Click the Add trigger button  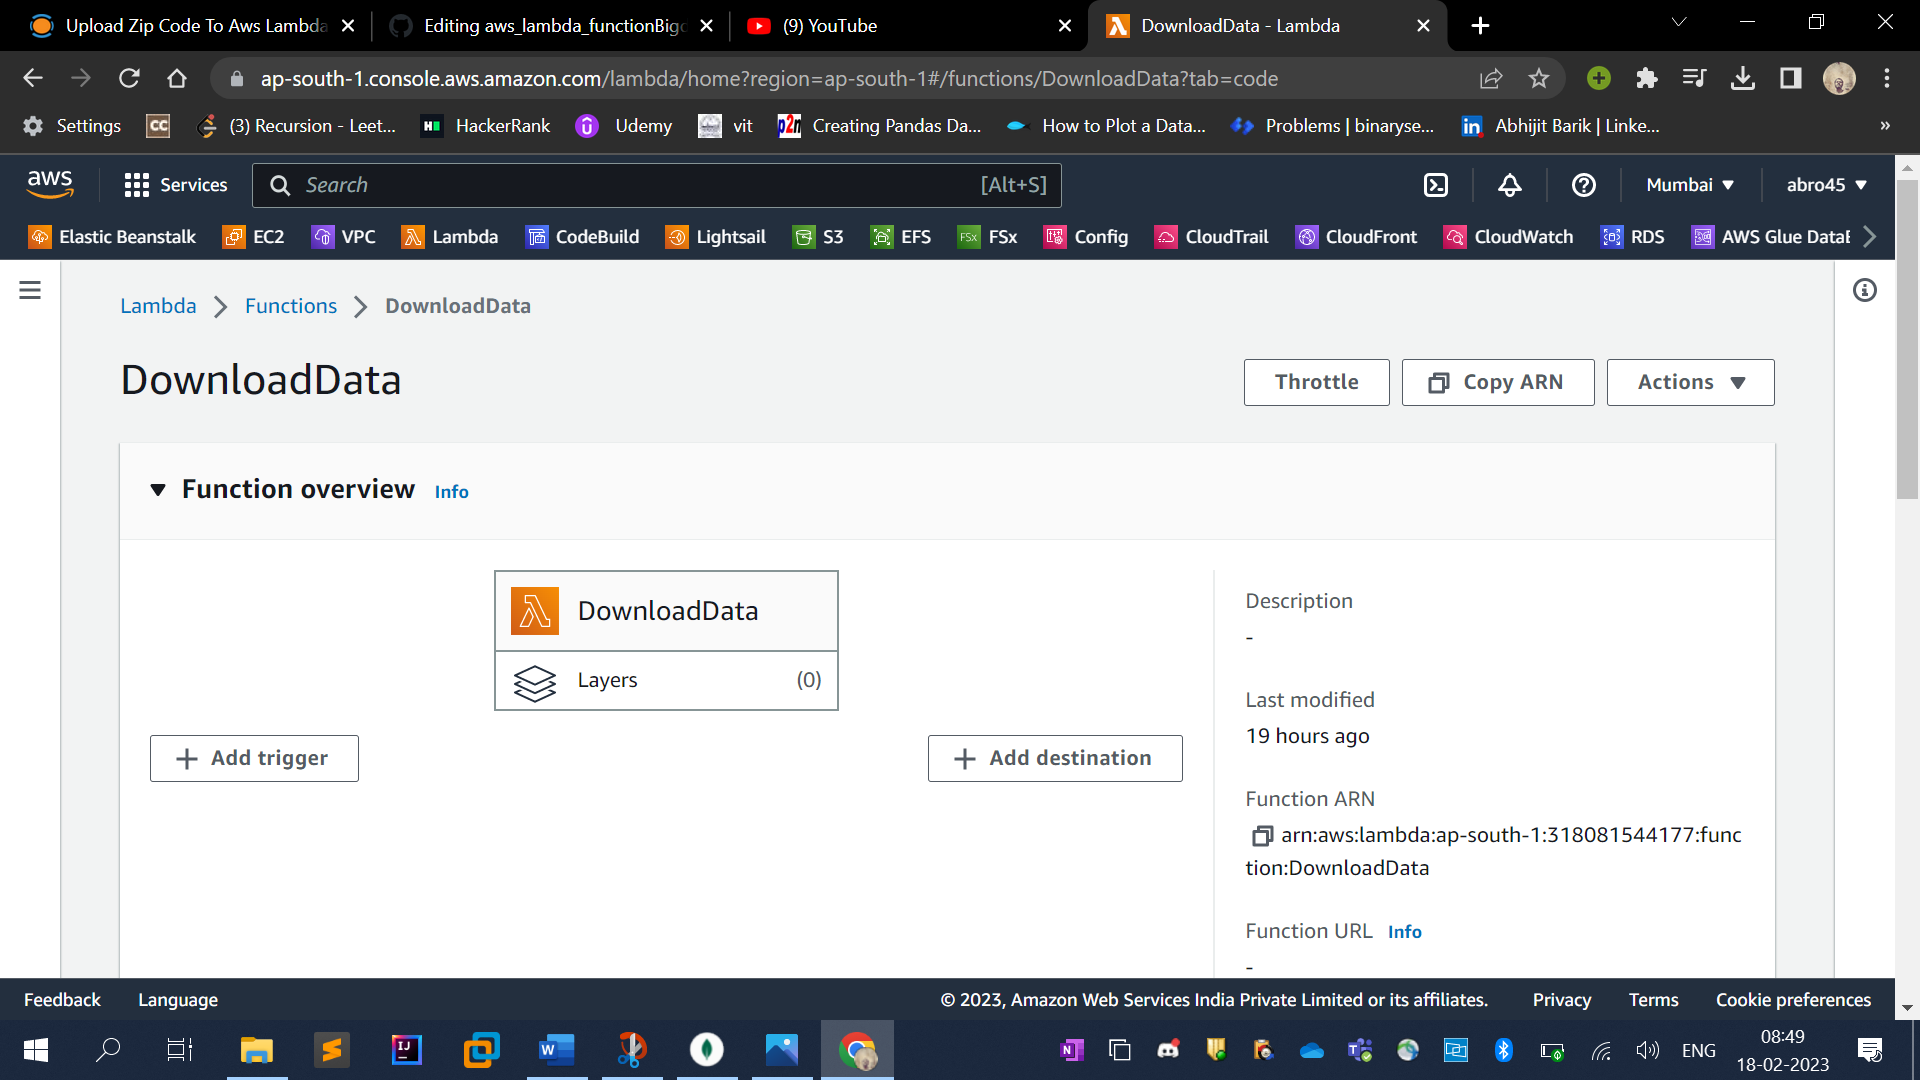[254, 758]
